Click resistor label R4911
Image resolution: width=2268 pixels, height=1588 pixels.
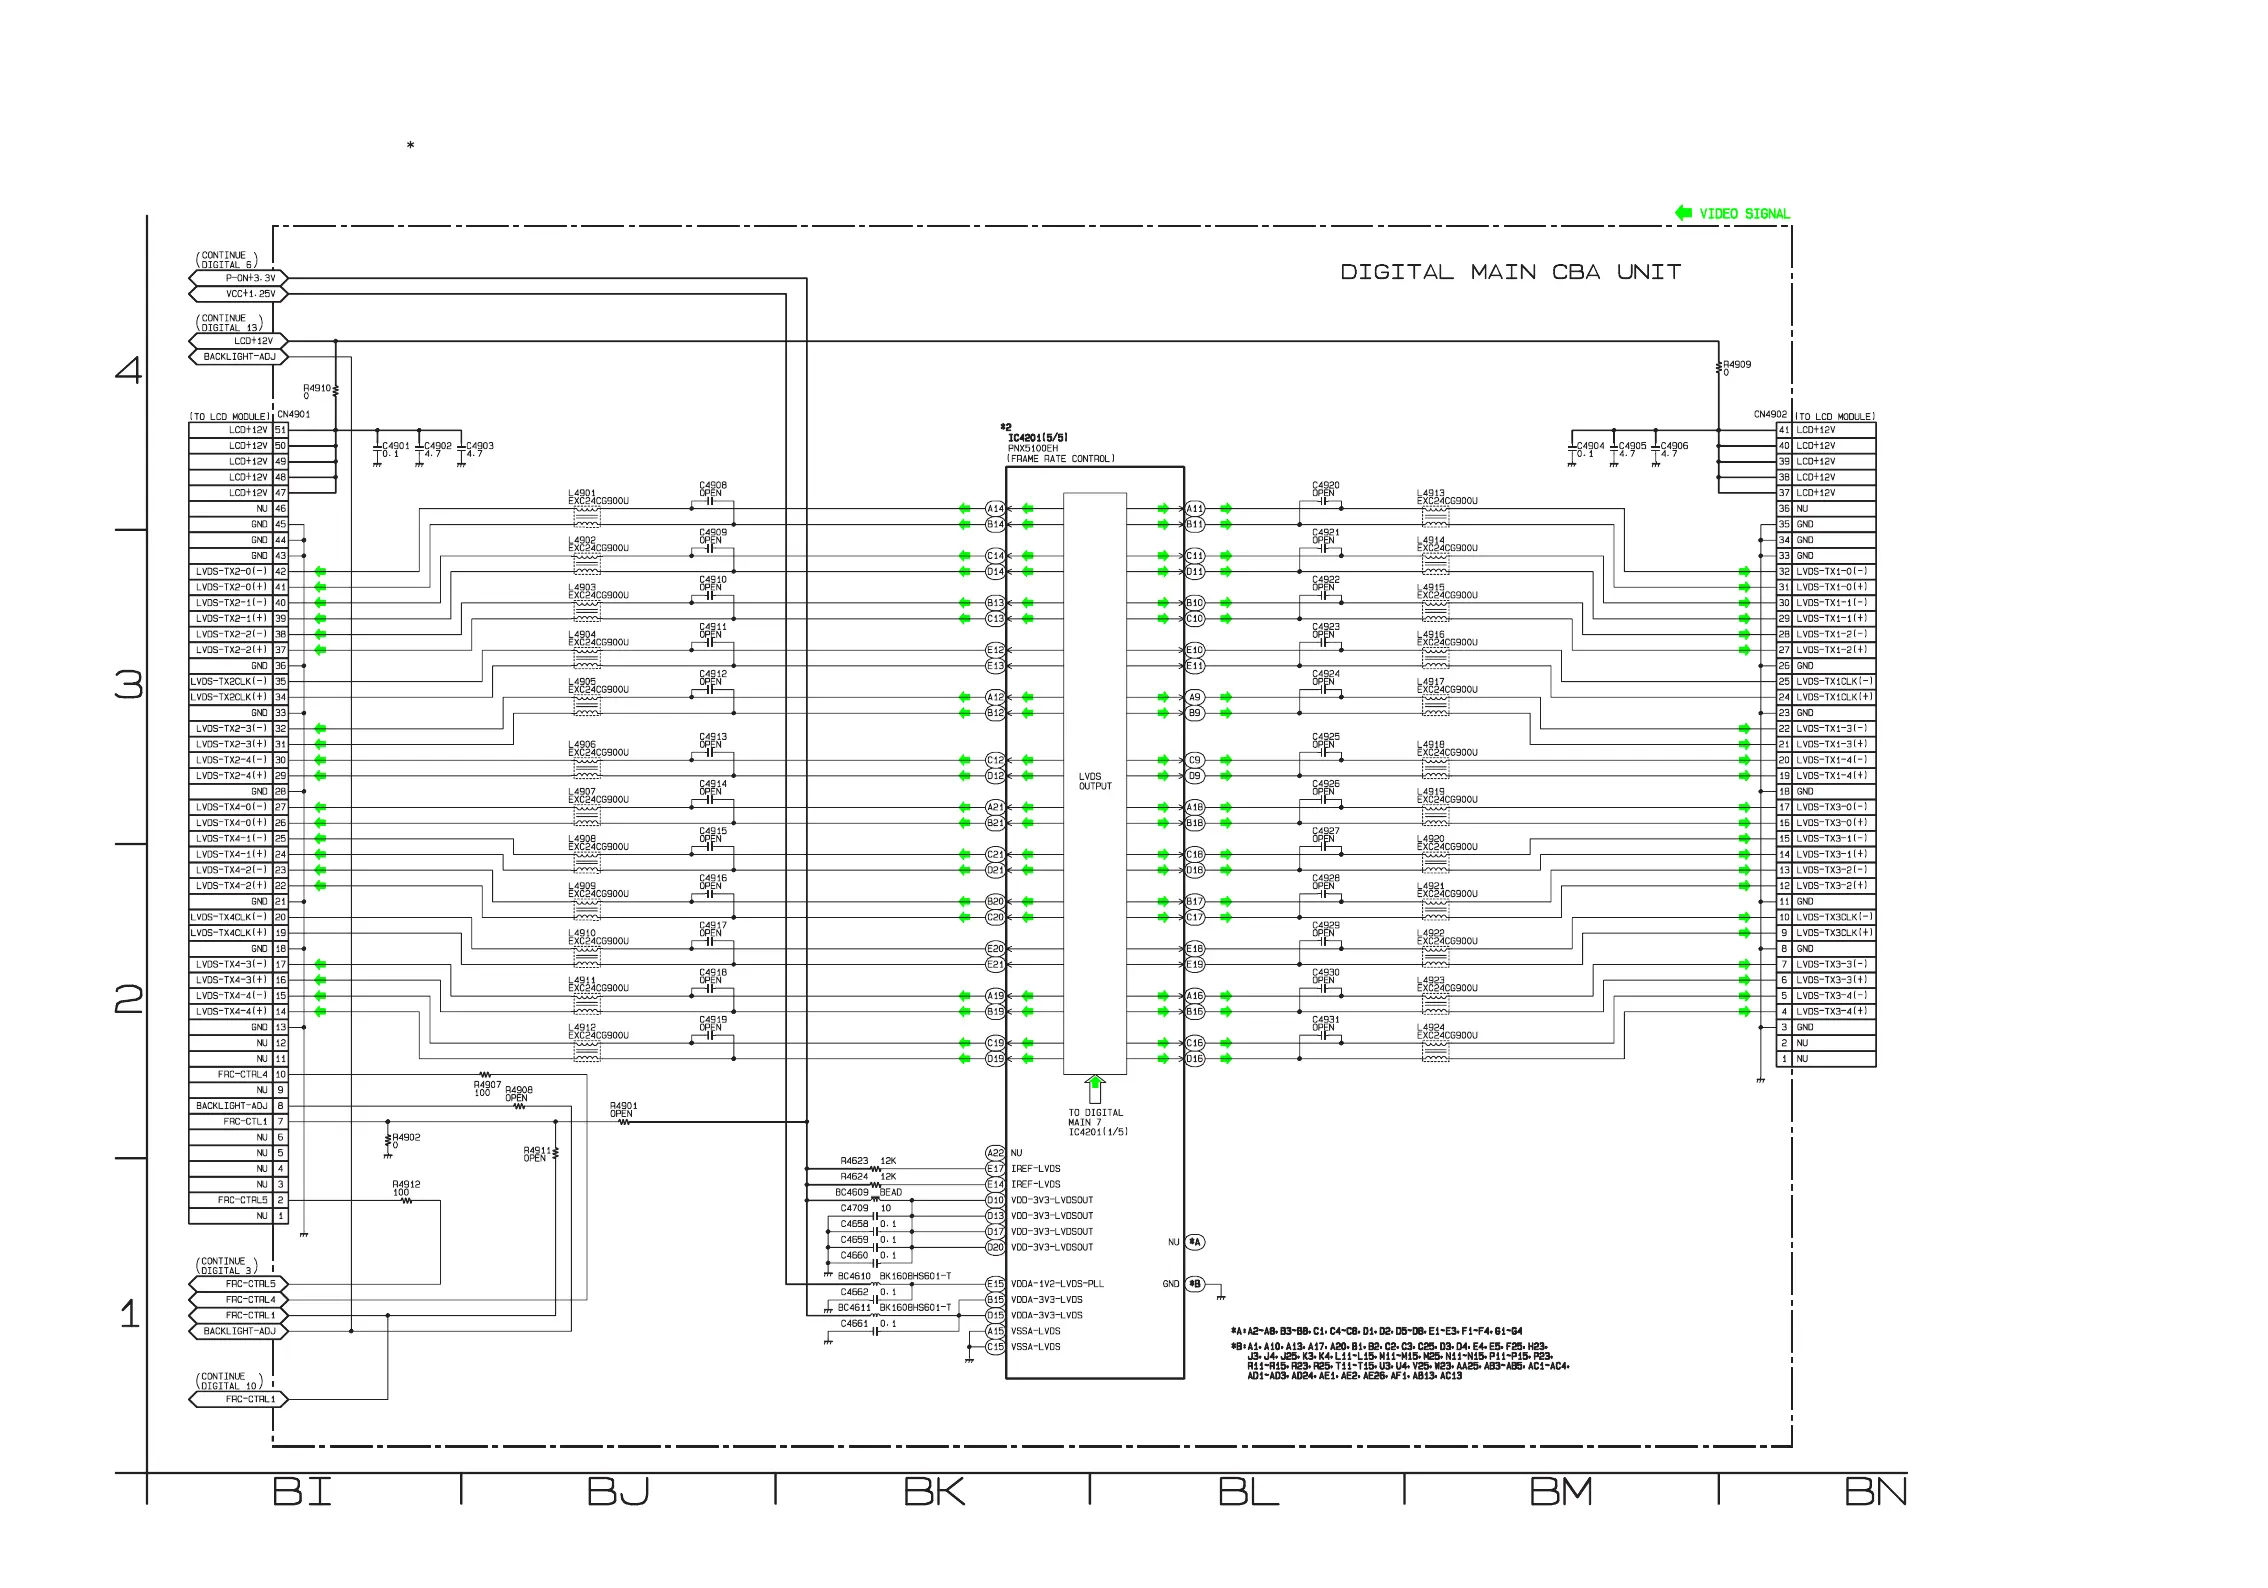[x=537, y=1151]
